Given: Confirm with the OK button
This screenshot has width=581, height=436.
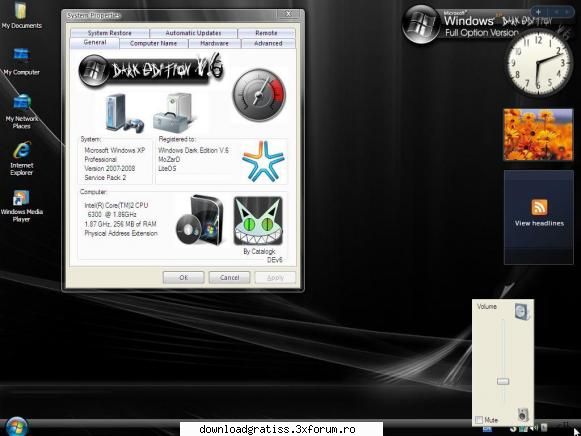Looking at the screenshot, I should tap(183, 277).
